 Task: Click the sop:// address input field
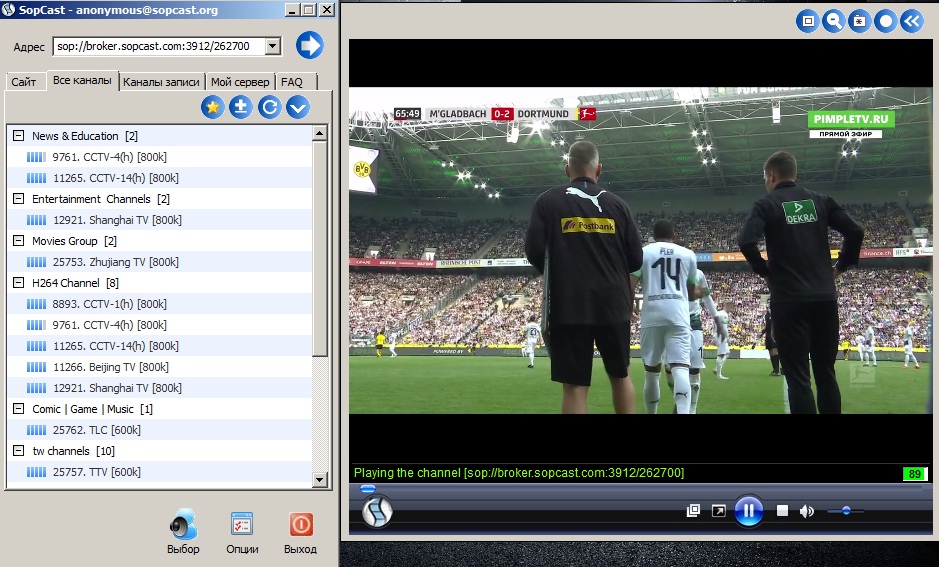(x=159, y=46)
